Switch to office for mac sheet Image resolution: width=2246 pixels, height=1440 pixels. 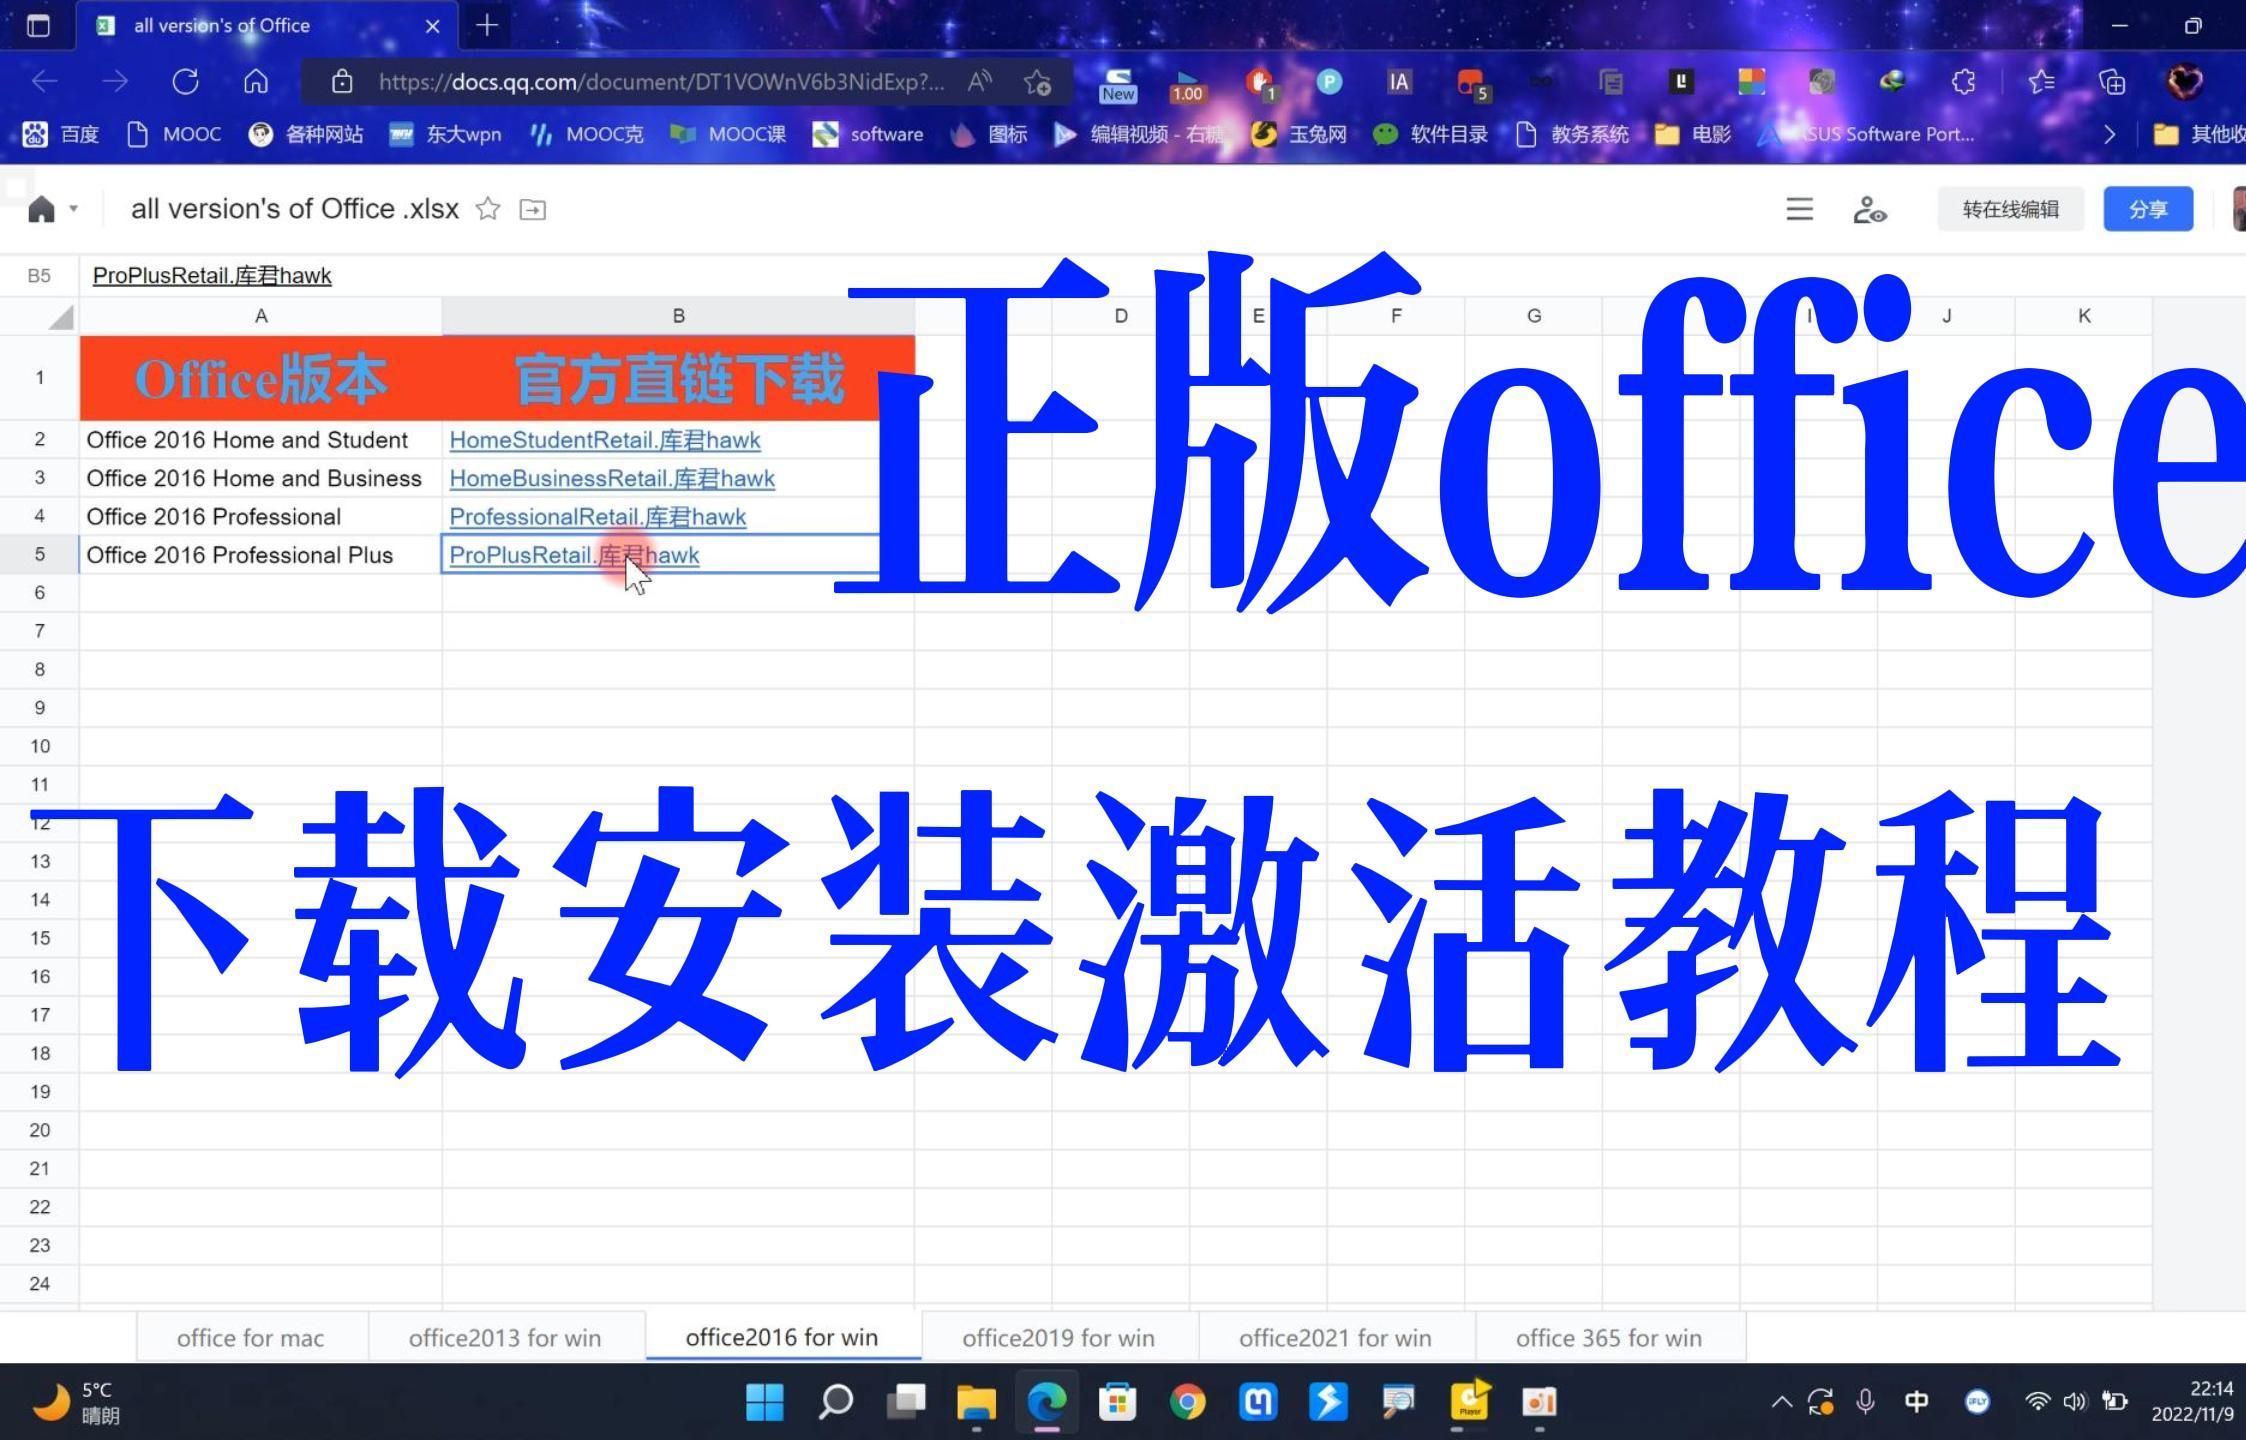(250, 1338)
